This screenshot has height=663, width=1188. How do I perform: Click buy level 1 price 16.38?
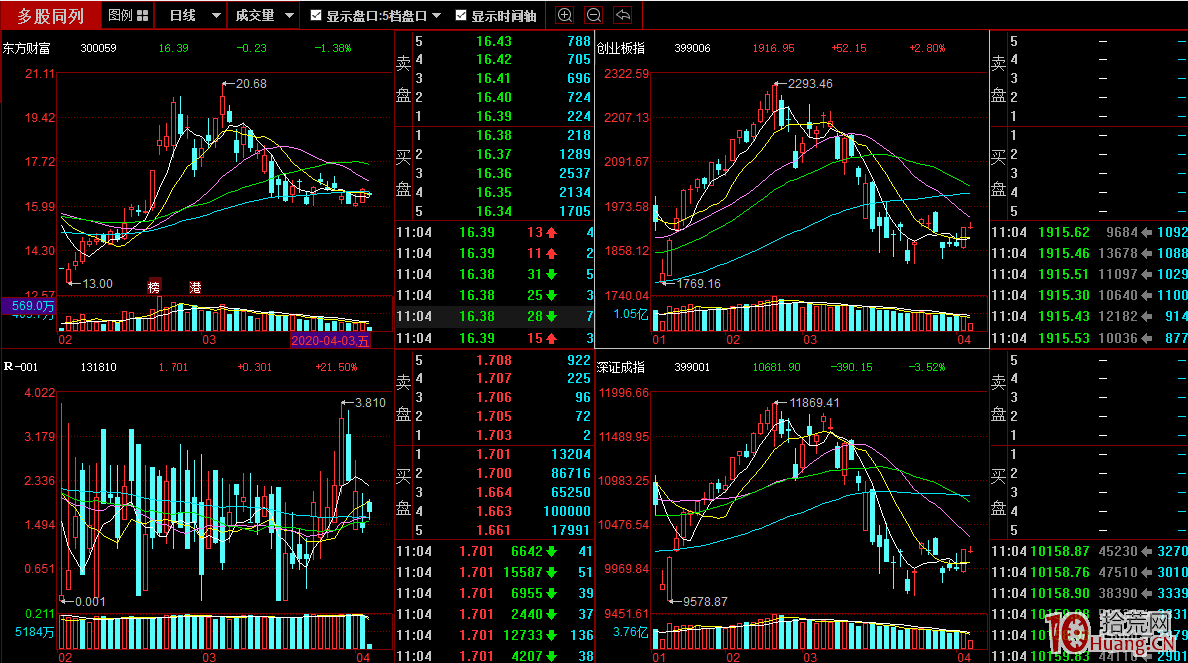tap(494, 135)
